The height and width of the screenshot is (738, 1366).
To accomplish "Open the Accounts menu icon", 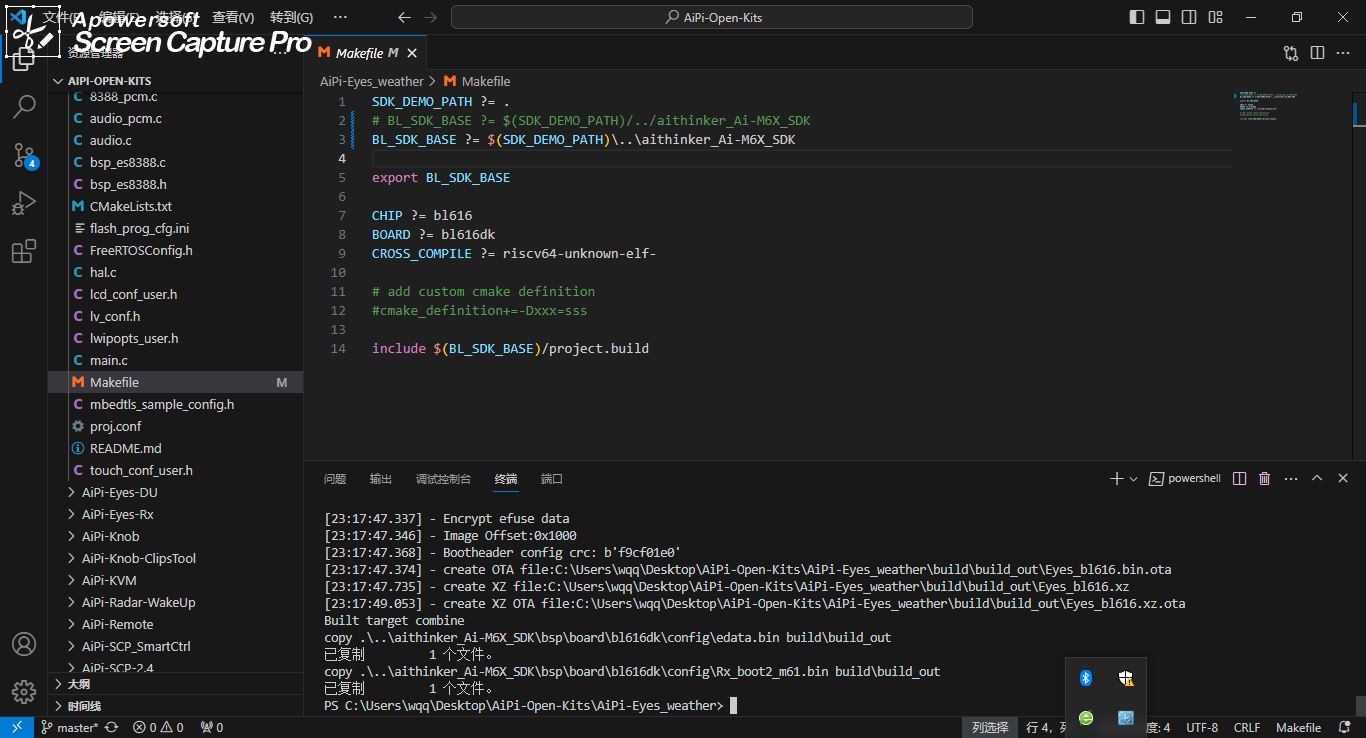I will pyautogui.click(x=24, y=644).
